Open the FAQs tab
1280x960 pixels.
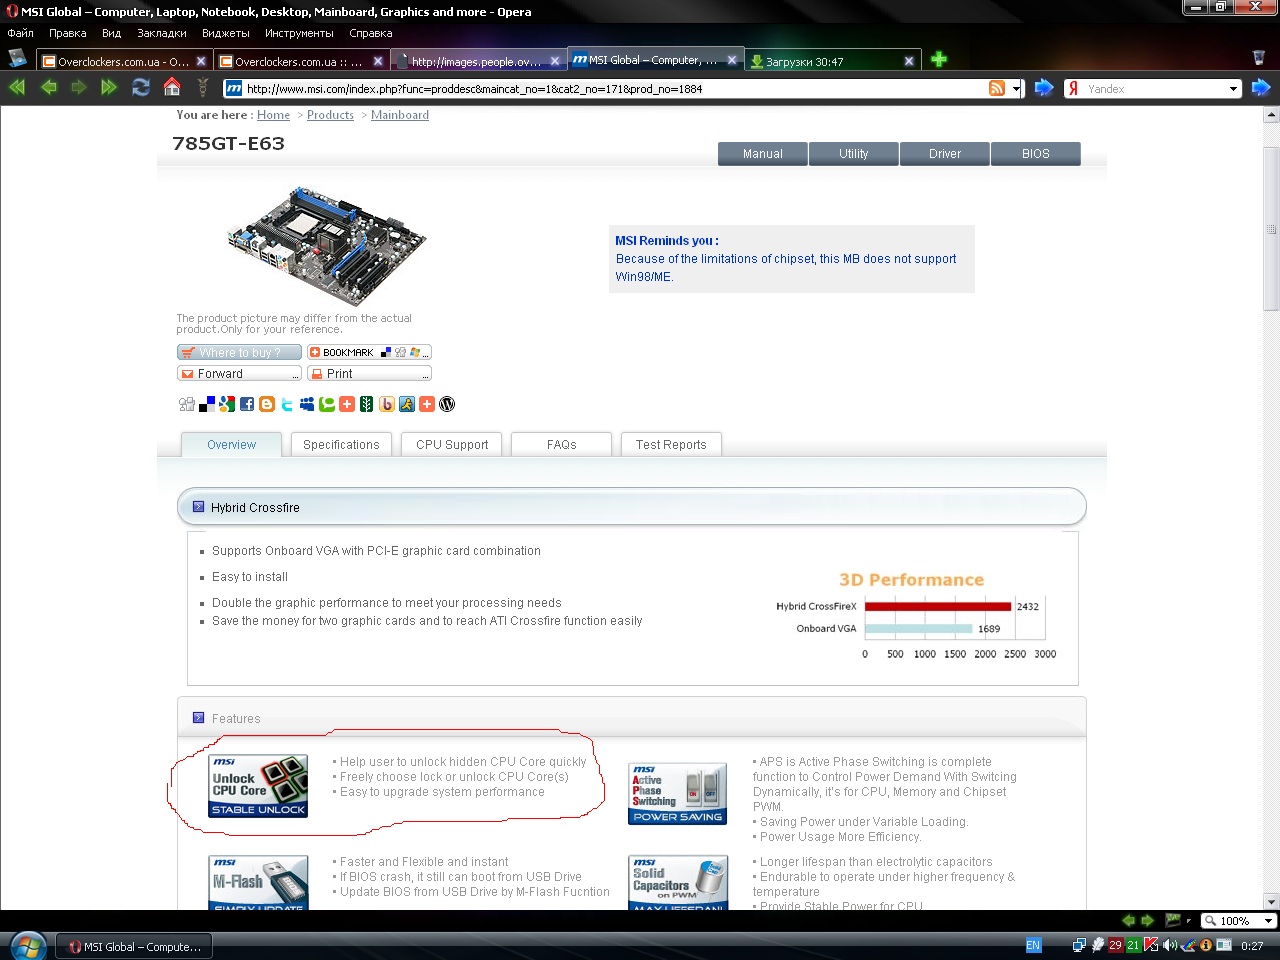point(561,445)
